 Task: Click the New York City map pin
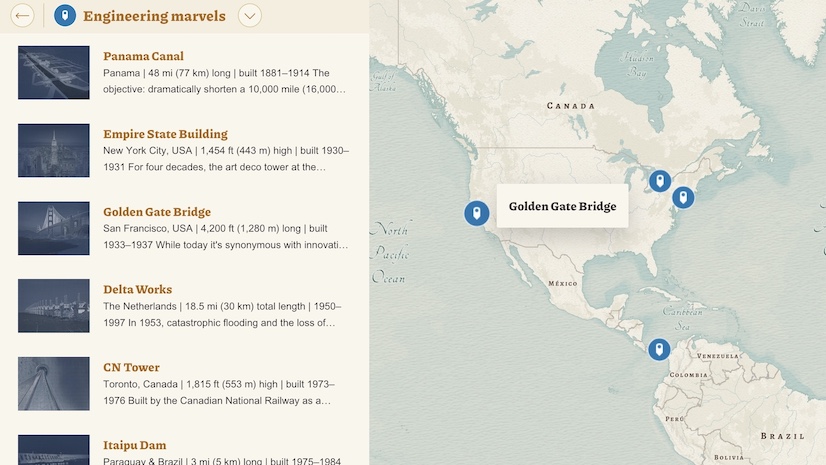pos(683,197)
